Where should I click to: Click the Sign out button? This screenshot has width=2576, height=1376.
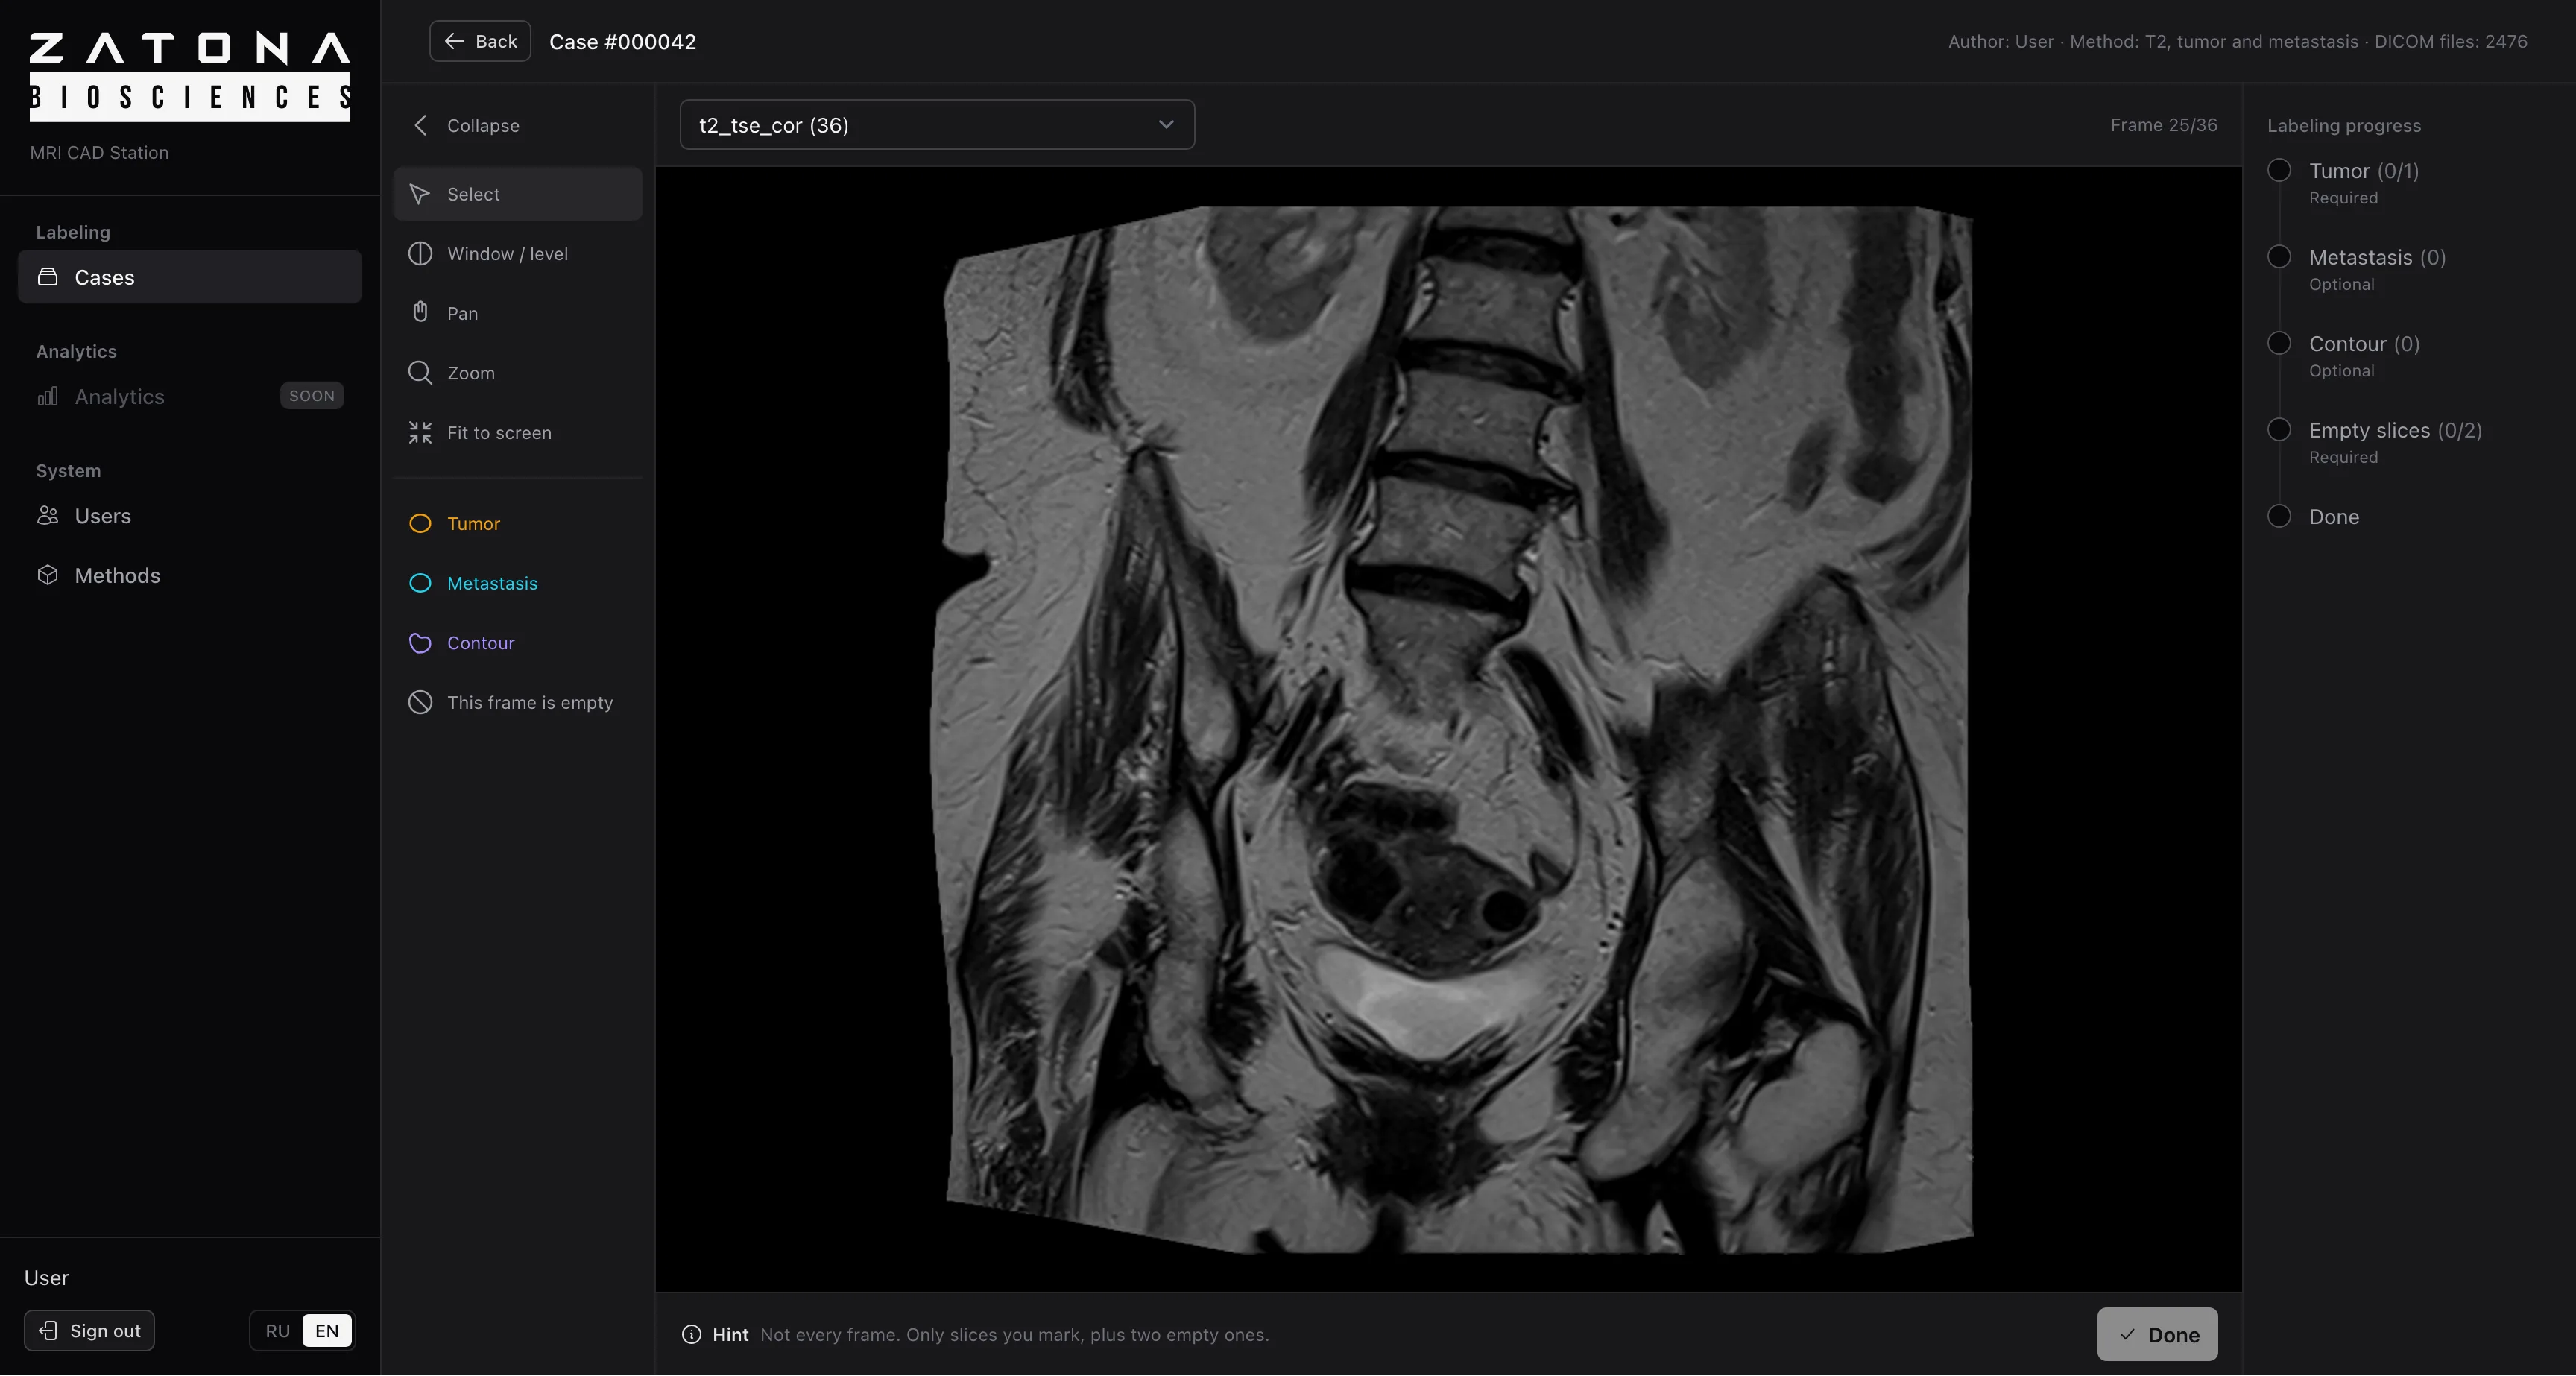(x=89, y=1331)
